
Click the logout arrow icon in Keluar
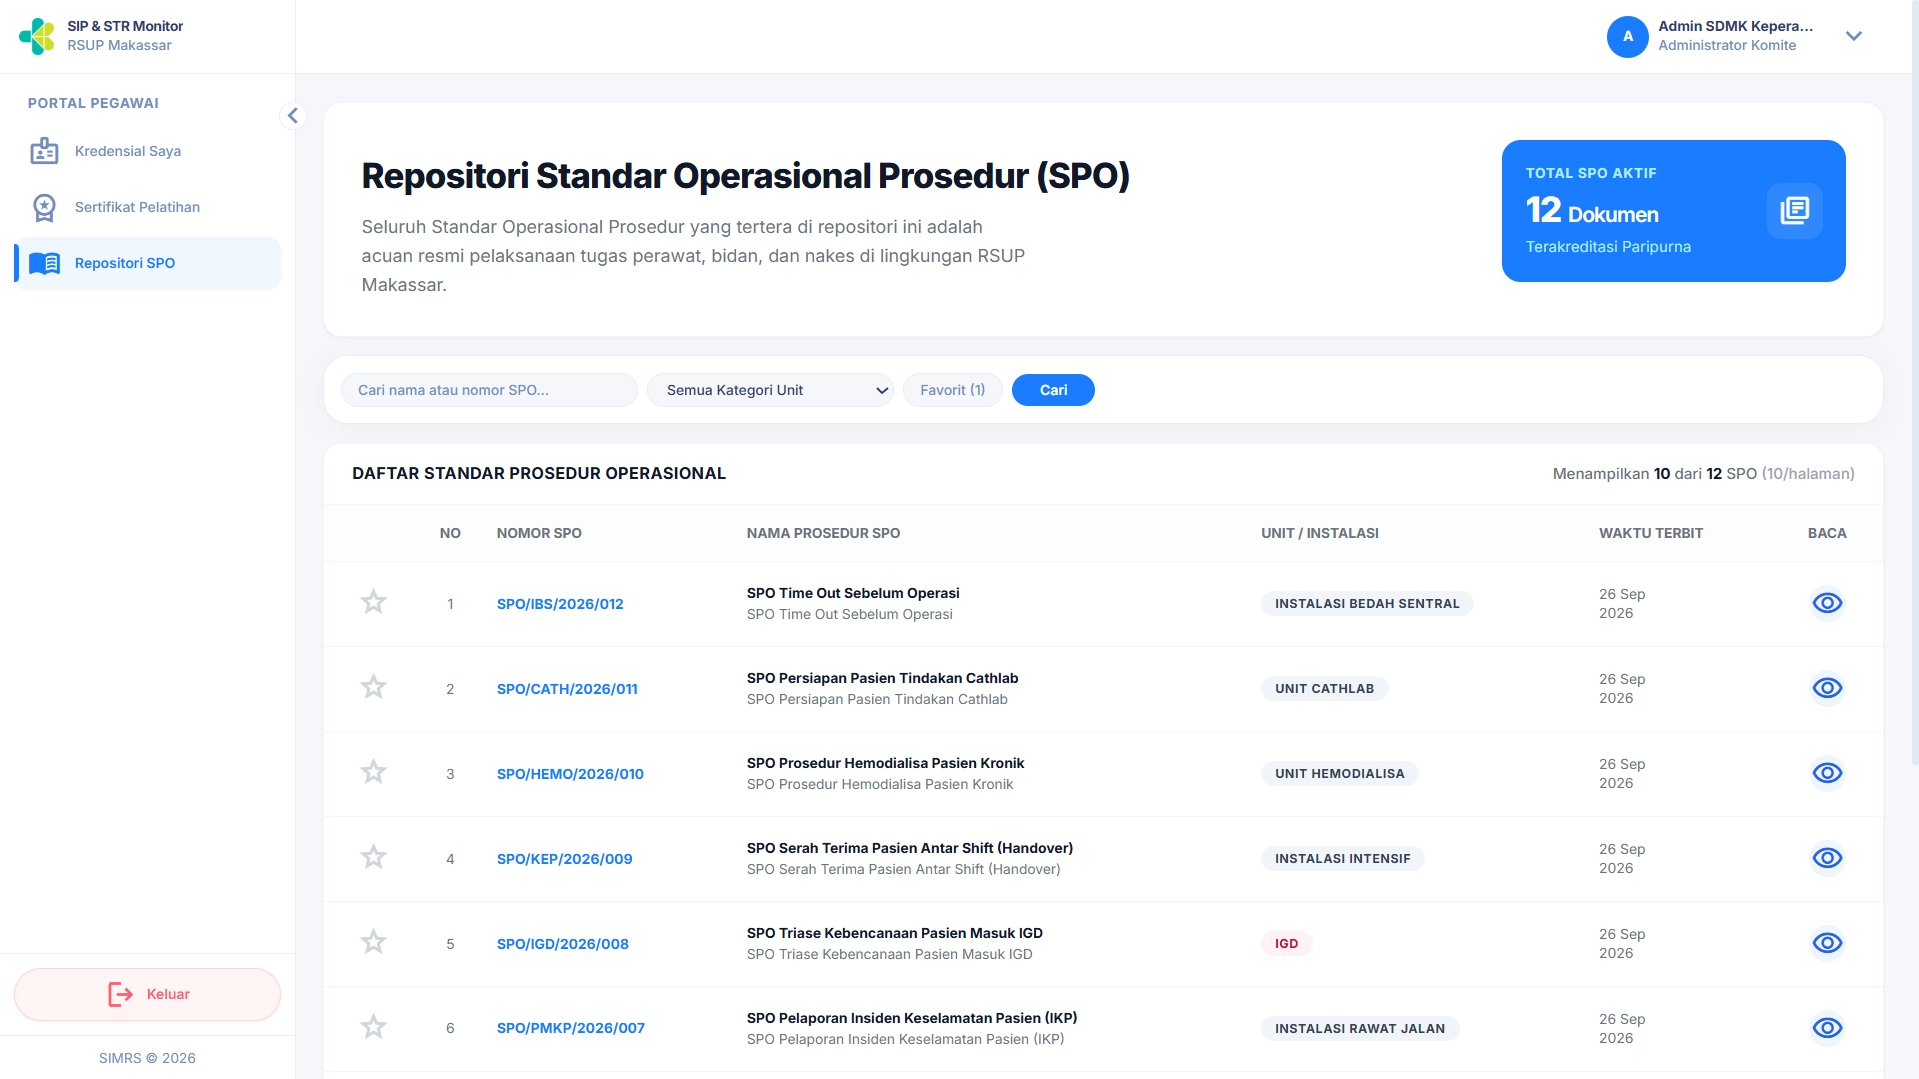120,994
